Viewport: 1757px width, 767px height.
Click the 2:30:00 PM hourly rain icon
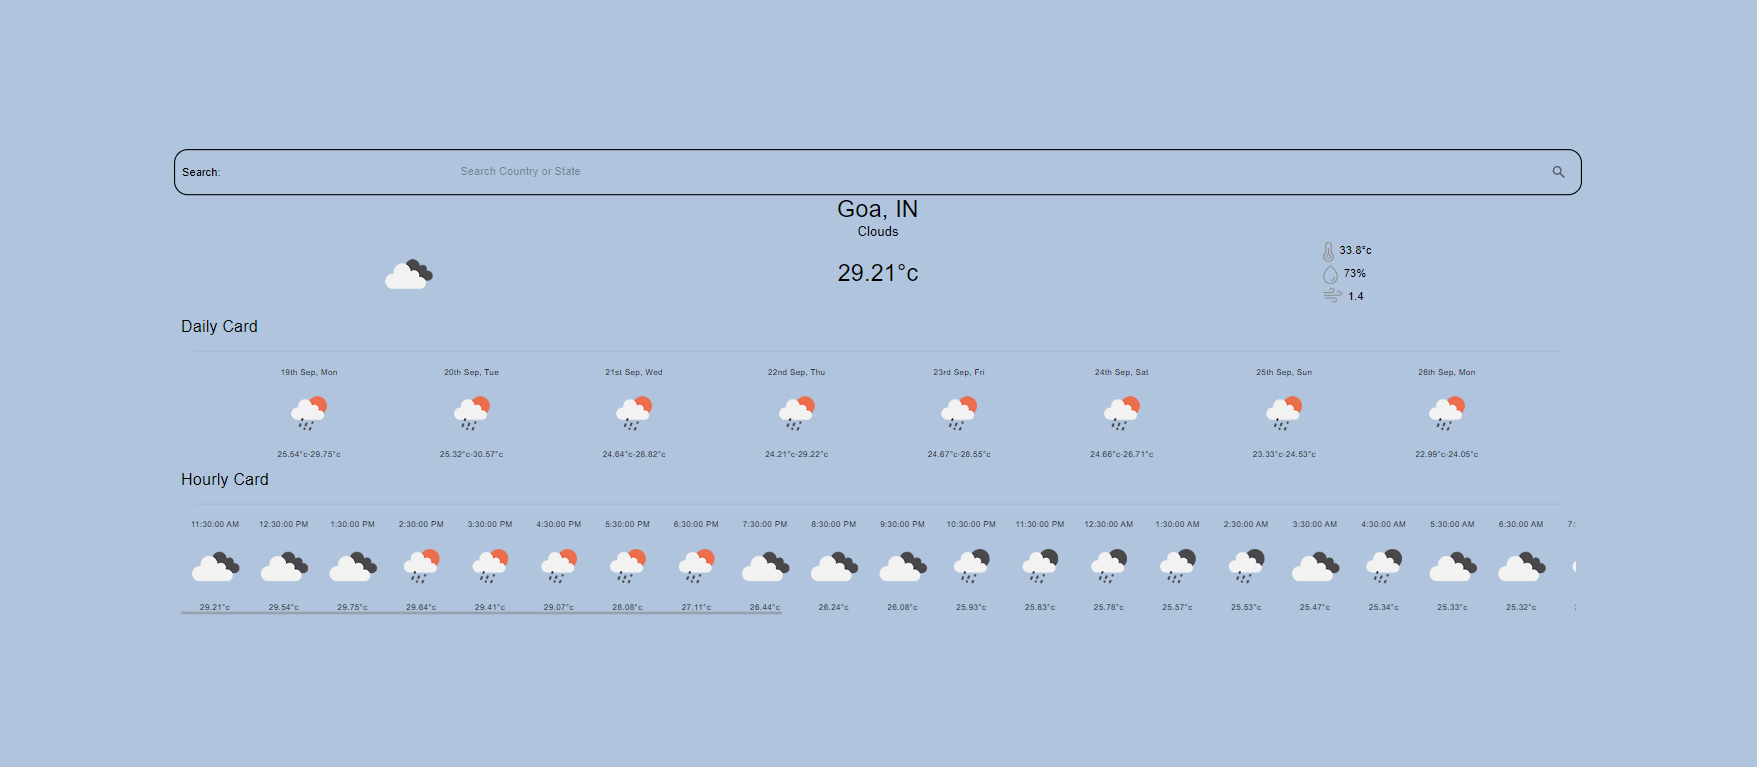421,566
